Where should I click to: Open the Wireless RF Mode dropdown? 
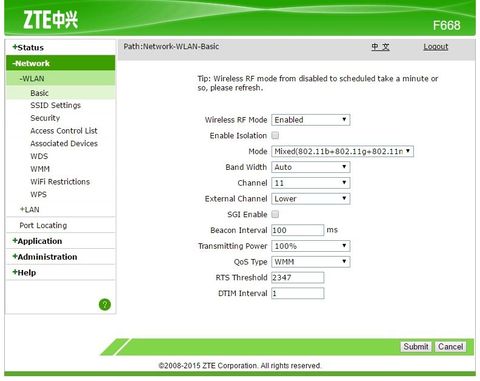[311, 120]
